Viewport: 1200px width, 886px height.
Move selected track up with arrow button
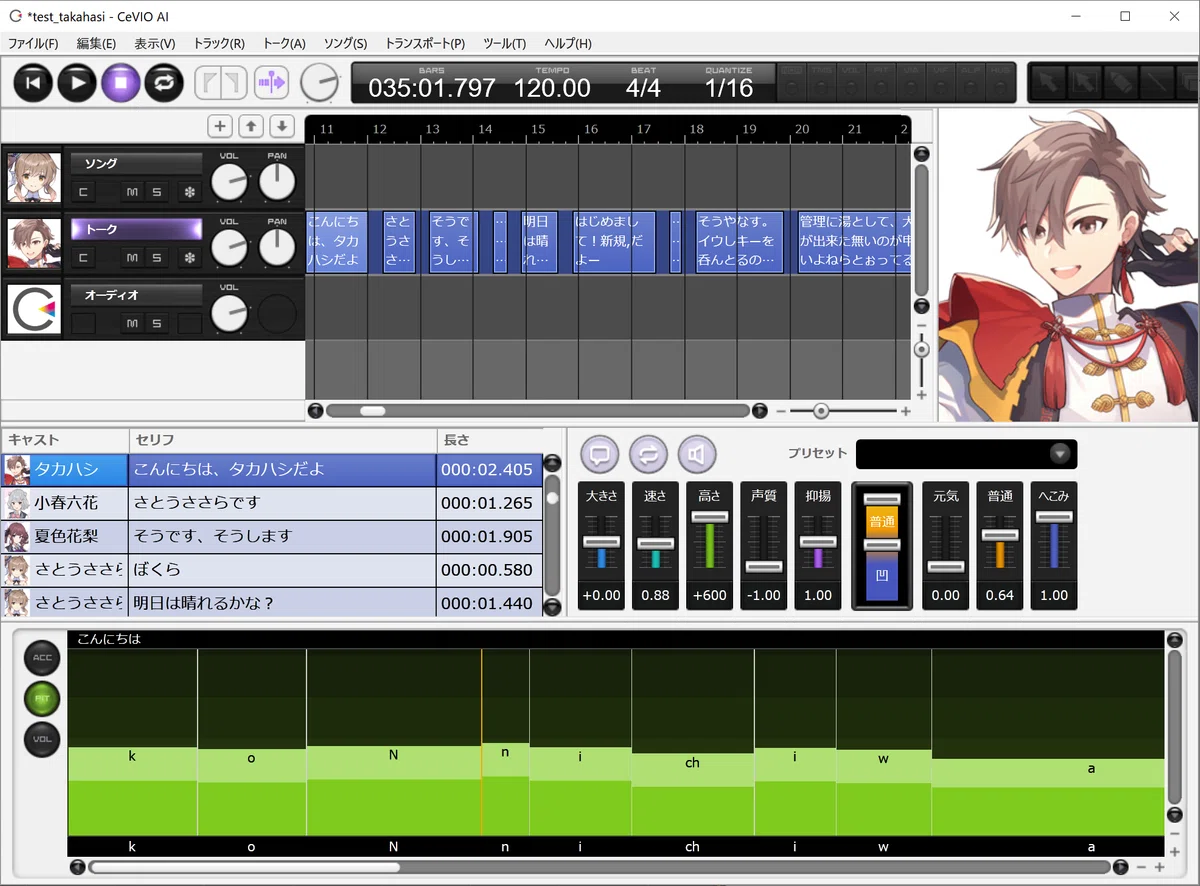tap(251, 126)
